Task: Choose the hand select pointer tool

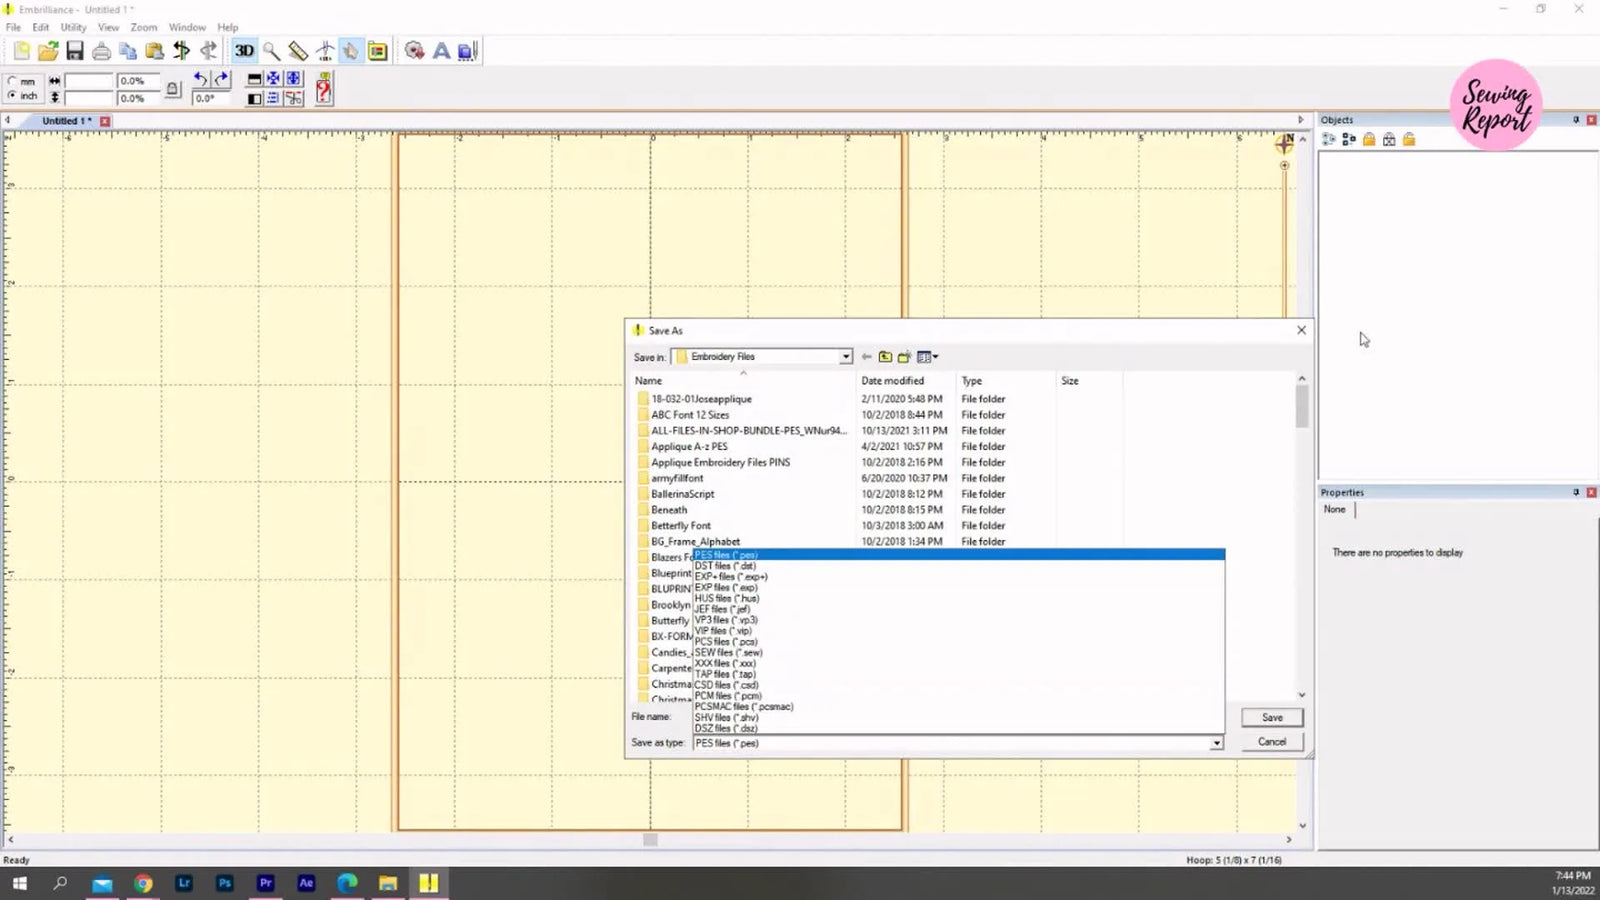Action: point(351,51)
